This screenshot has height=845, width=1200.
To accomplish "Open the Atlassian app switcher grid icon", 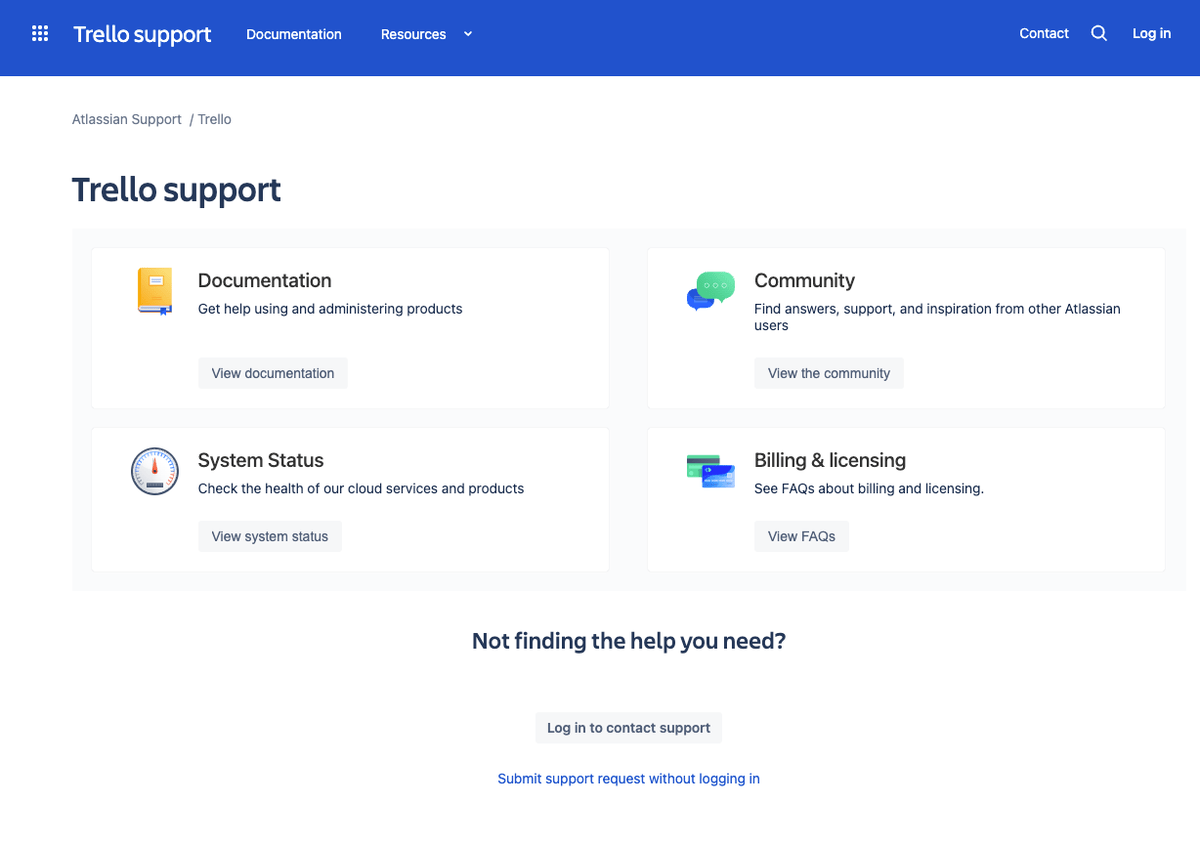I will point(40,34).
